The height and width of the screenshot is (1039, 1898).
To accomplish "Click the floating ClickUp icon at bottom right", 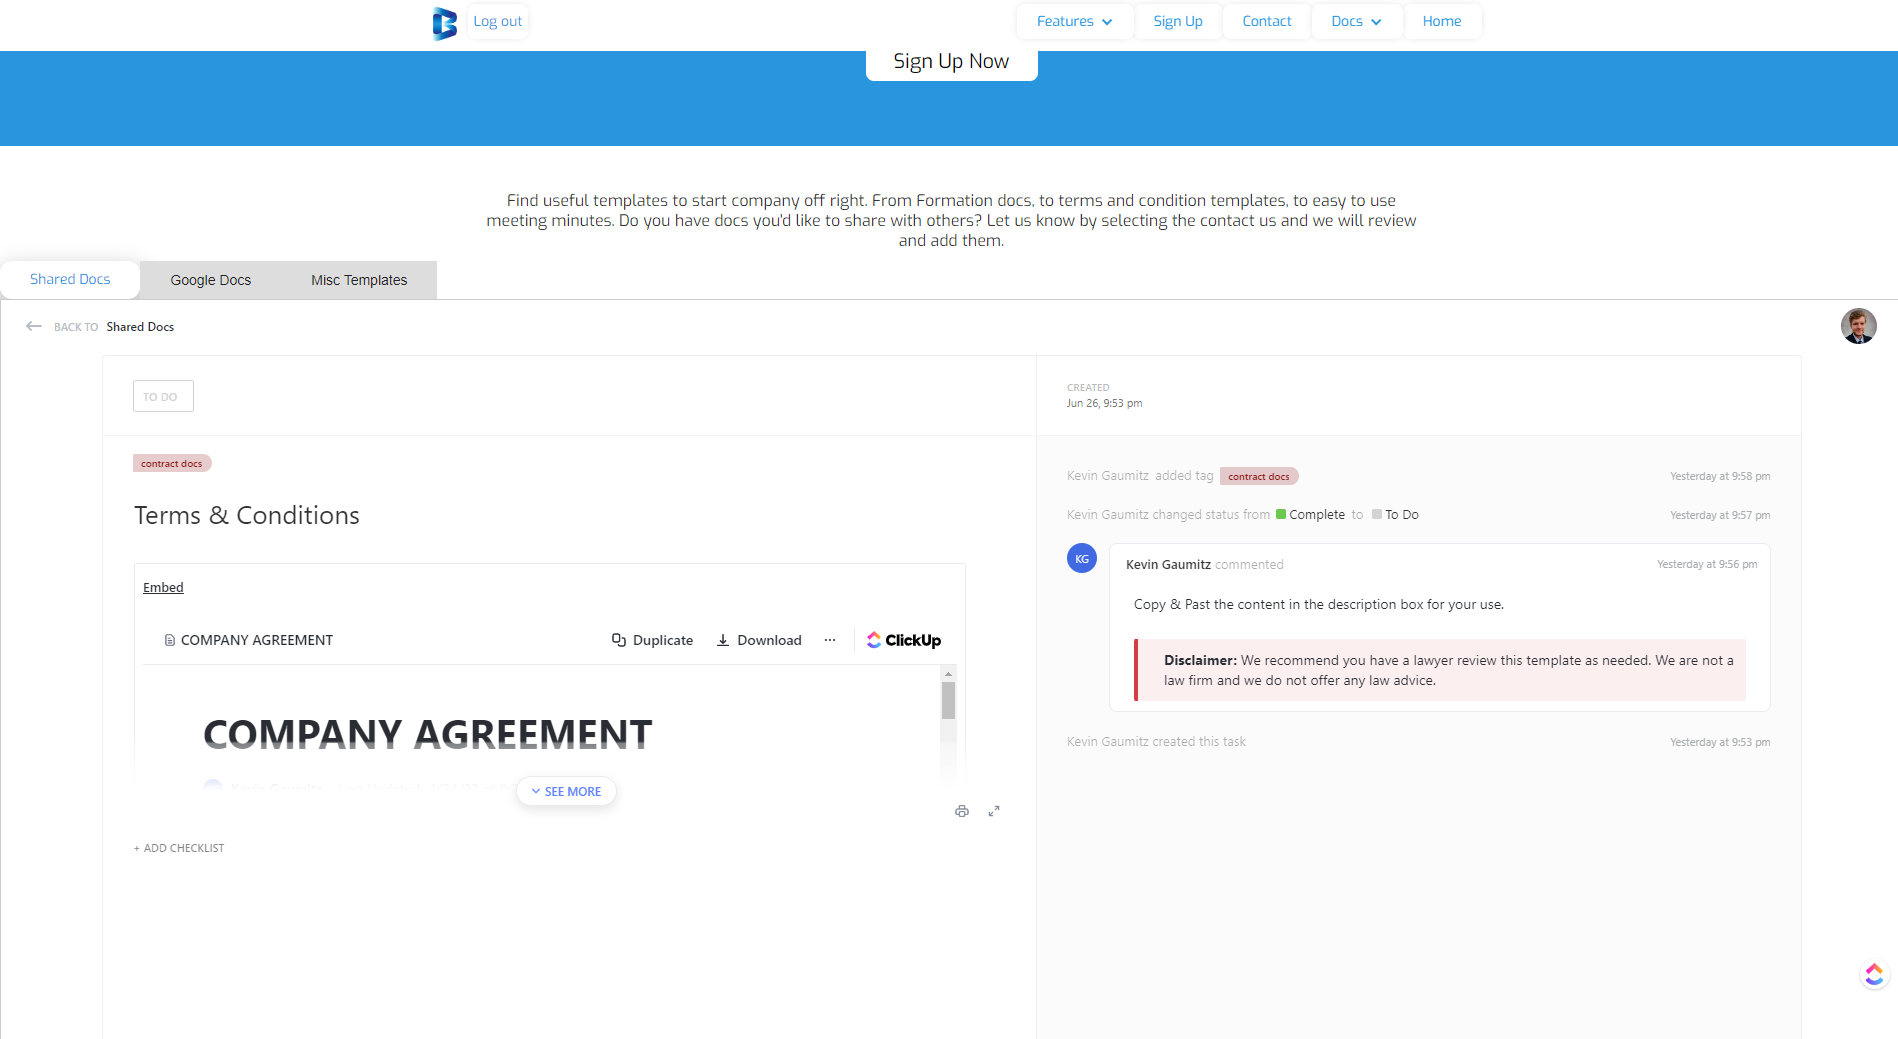I will 1874,973.
